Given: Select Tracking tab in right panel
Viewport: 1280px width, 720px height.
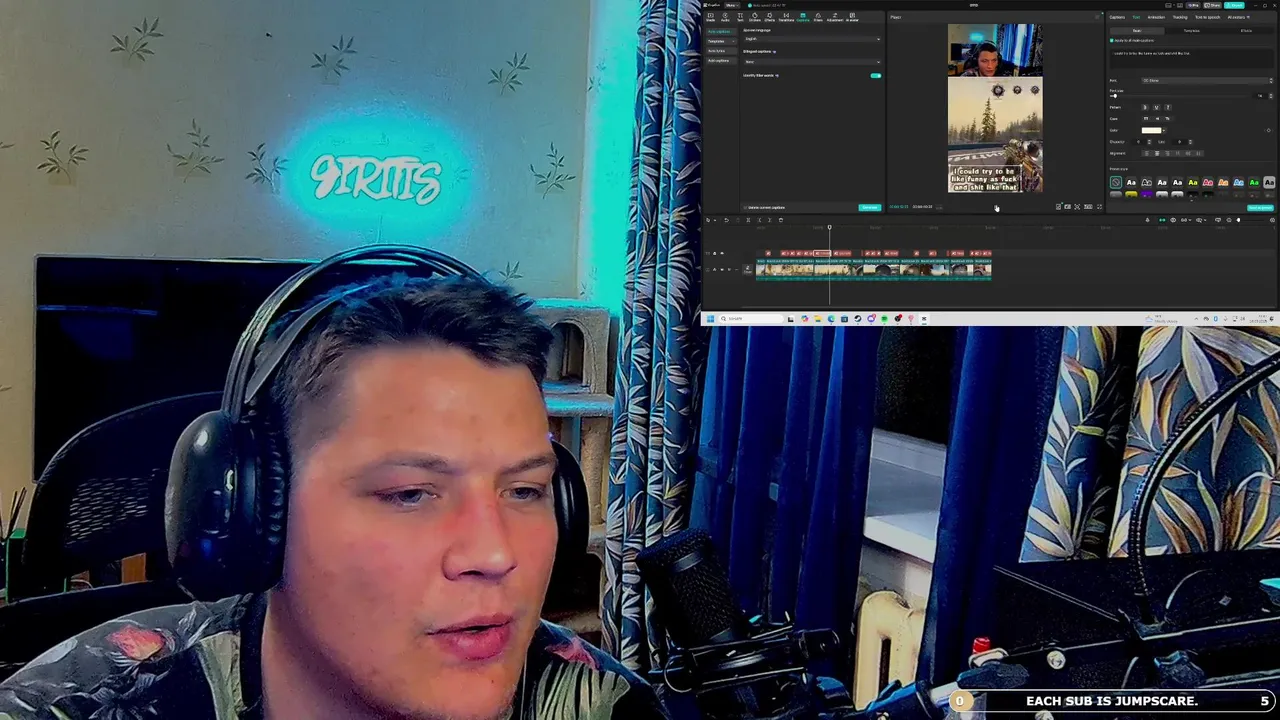Looking at the screenshot, I should pos(1180,17).
